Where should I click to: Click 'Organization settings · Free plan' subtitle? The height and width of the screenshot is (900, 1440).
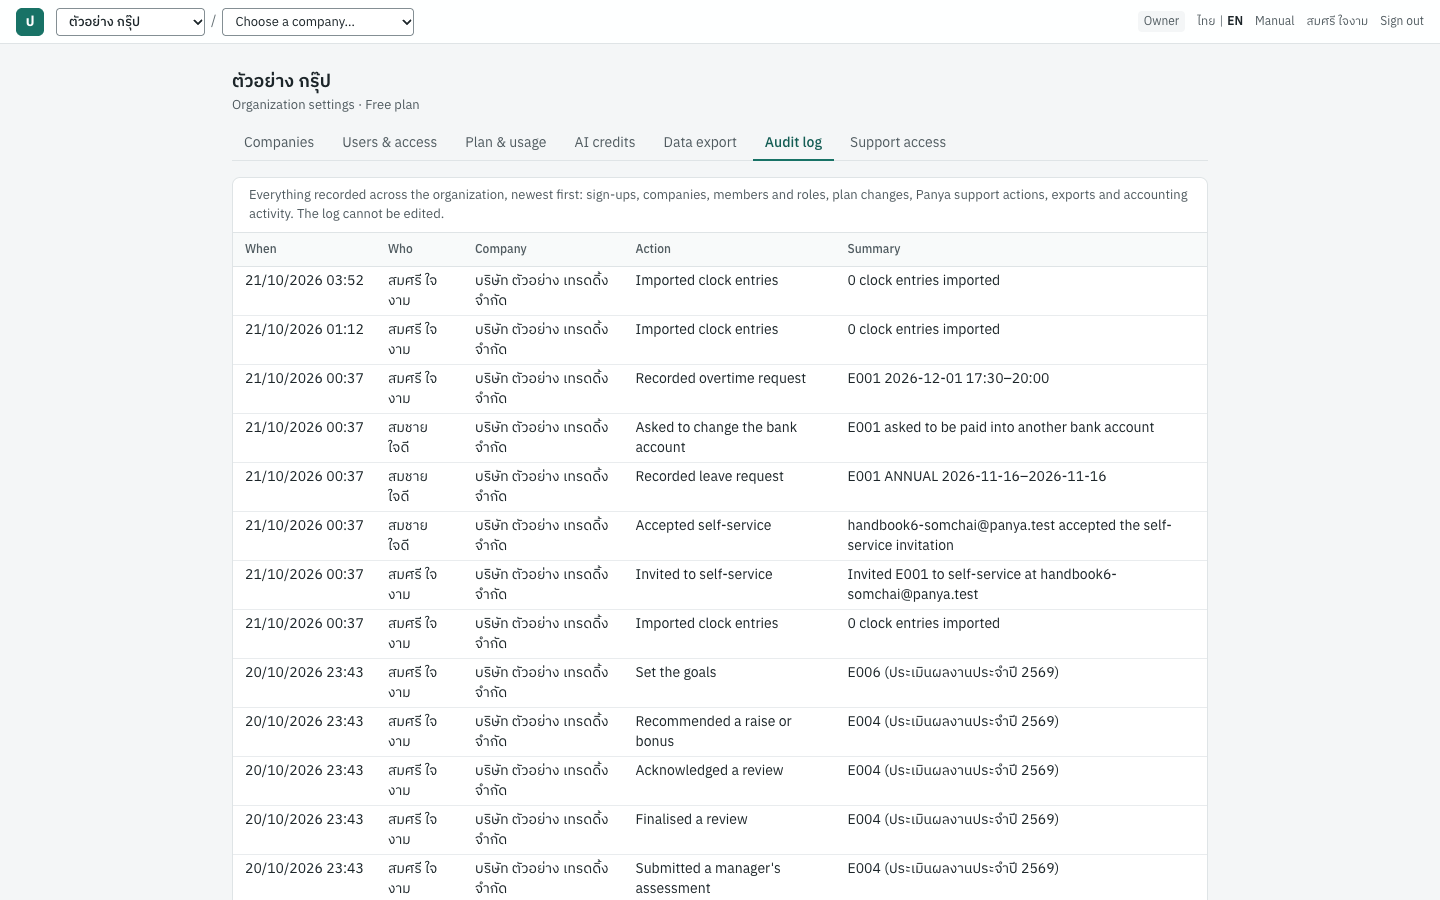(326, 105)
